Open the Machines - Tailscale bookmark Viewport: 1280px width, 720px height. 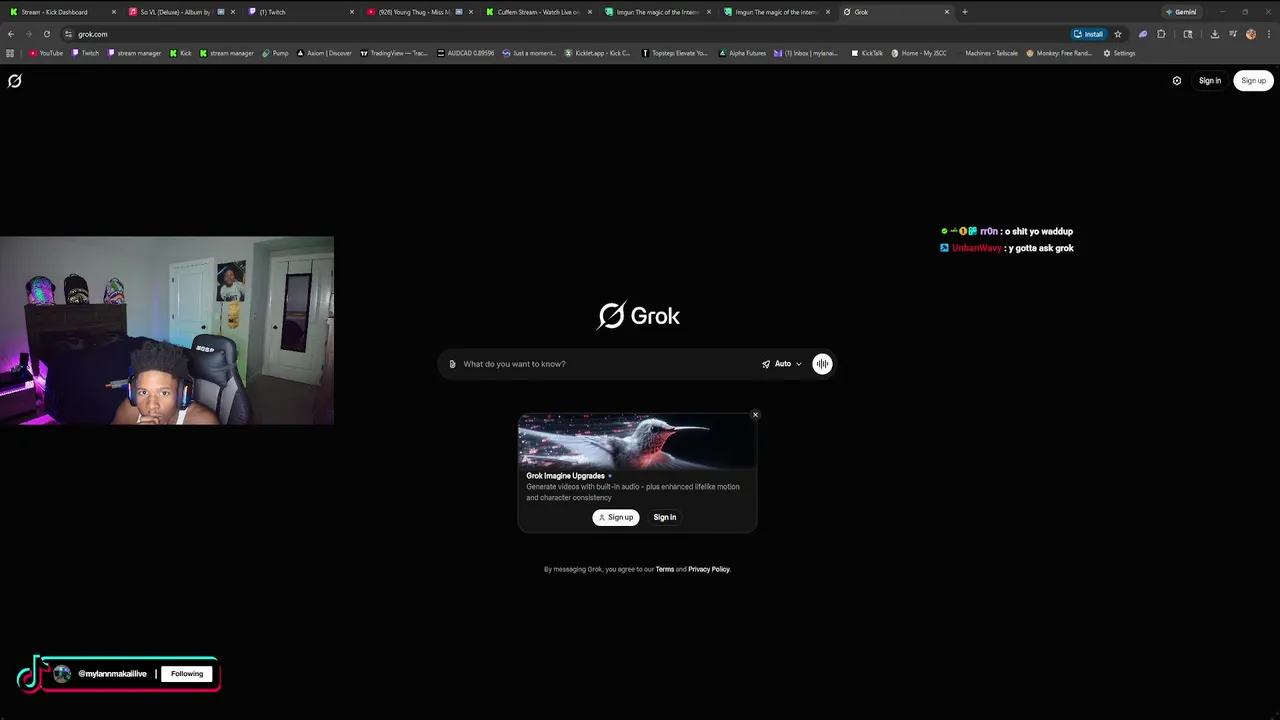click(x=986, y=53)
